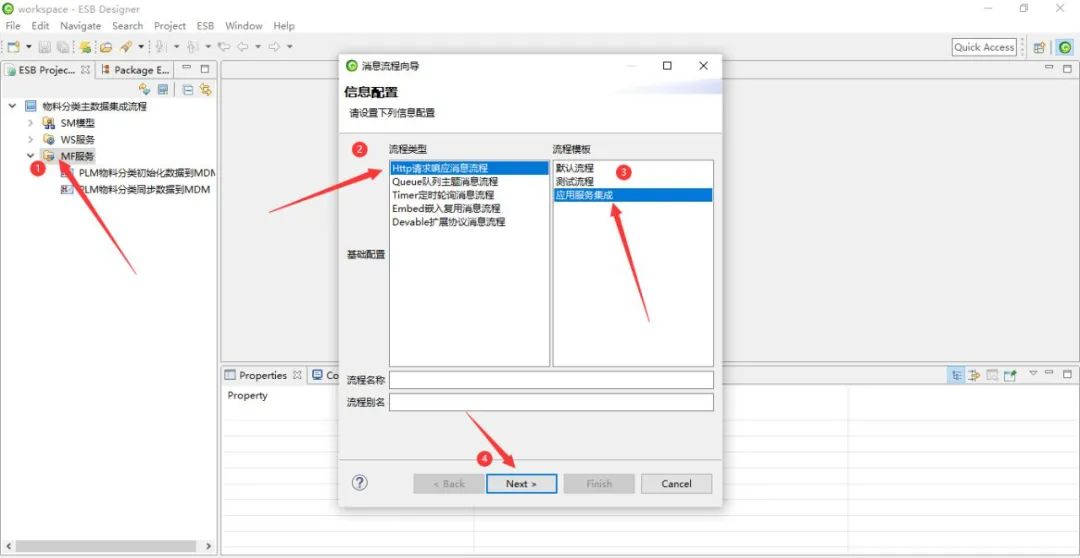Viewport: 1080px width, 558px height.
Task: Select the WS服务 folder
Action: coord(77,139)
